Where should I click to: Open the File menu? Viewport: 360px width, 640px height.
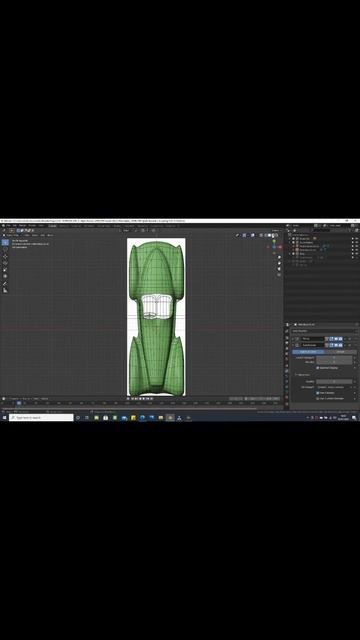pos(8,225)
